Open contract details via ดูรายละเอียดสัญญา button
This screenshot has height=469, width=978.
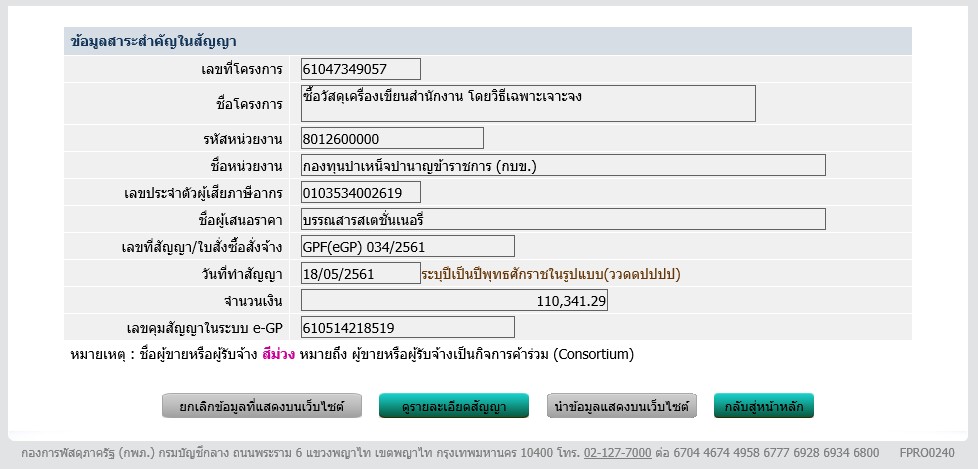point(453,406)
